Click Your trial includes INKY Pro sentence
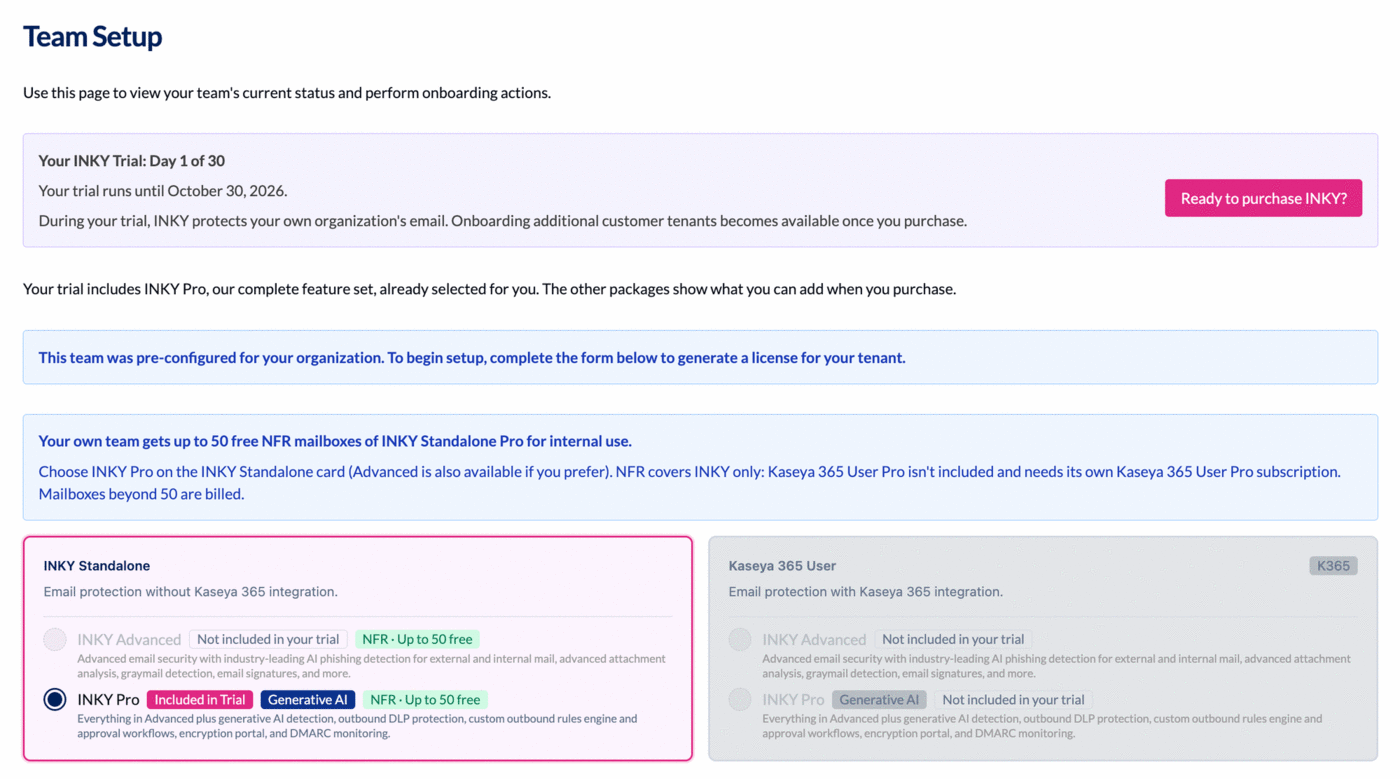The image size is (1400, 779). click(x=489, y=289)
